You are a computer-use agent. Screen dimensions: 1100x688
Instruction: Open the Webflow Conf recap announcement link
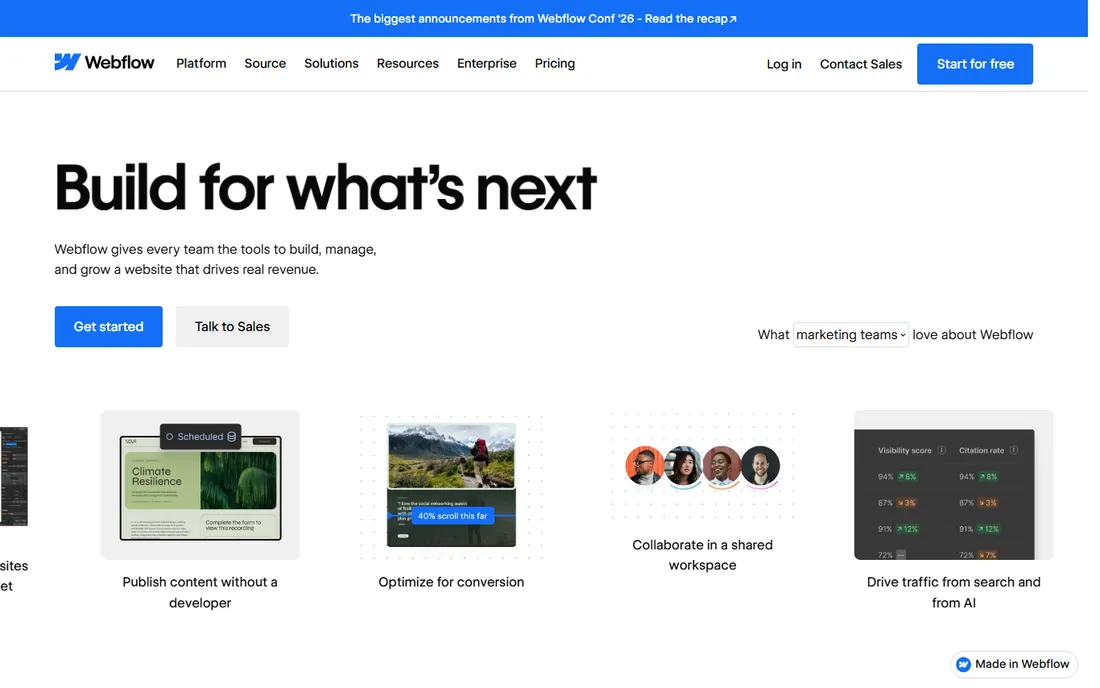coord(544,18)
